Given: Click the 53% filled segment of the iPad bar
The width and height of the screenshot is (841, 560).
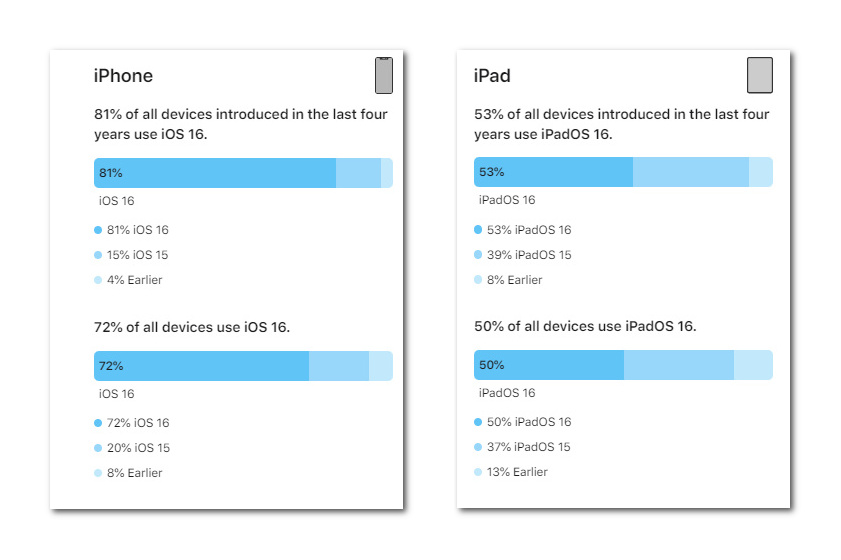Looking at the screenshot, I should (553, 172).
